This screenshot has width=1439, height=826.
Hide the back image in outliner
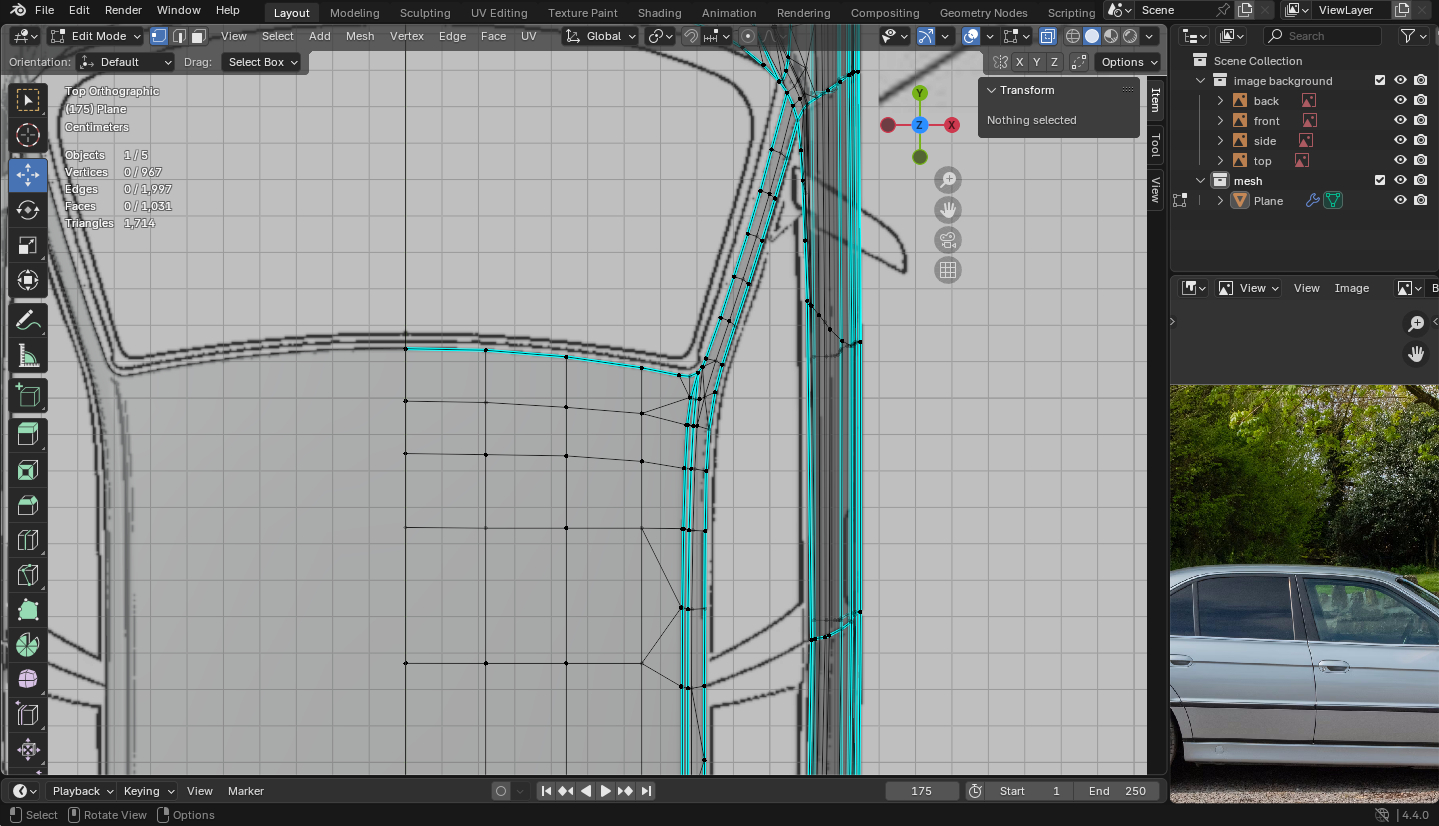tap(1400, 100)
